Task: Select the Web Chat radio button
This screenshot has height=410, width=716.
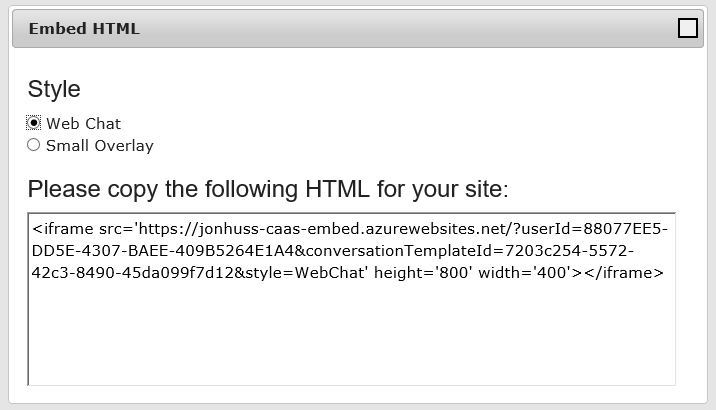Action: 34,123
